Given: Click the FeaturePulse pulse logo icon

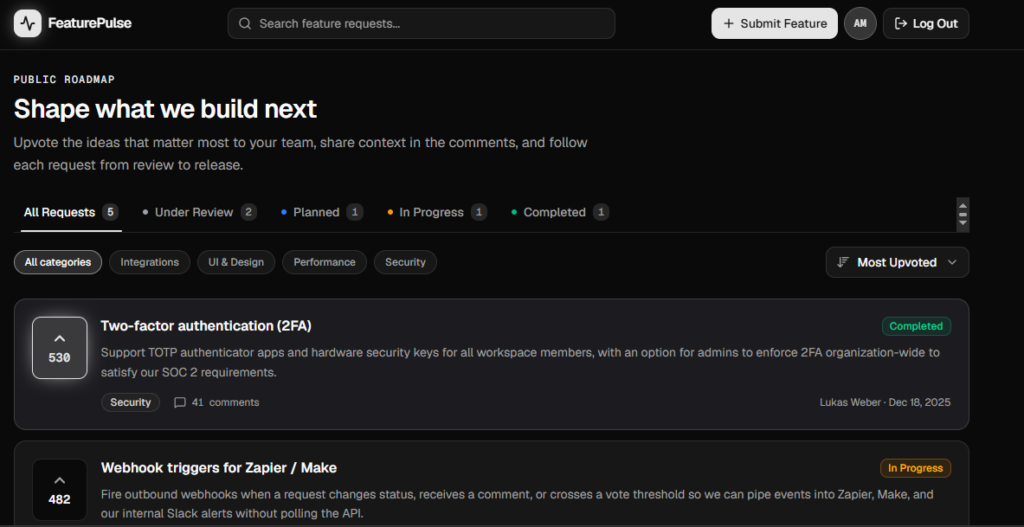Looking at the screenshot, I should (27, 24).
